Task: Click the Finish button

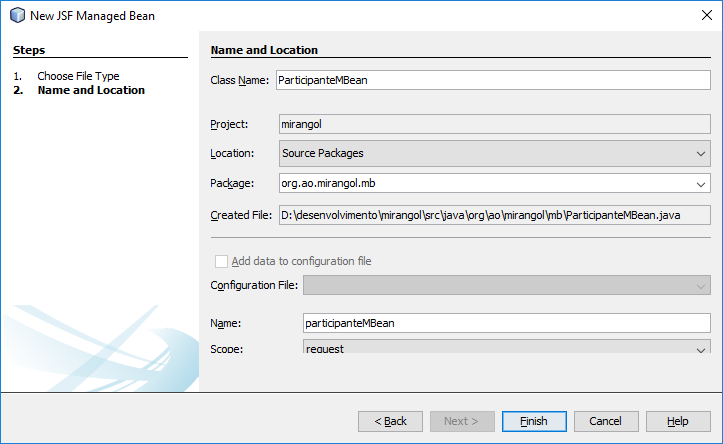Action: pos(534,421)
